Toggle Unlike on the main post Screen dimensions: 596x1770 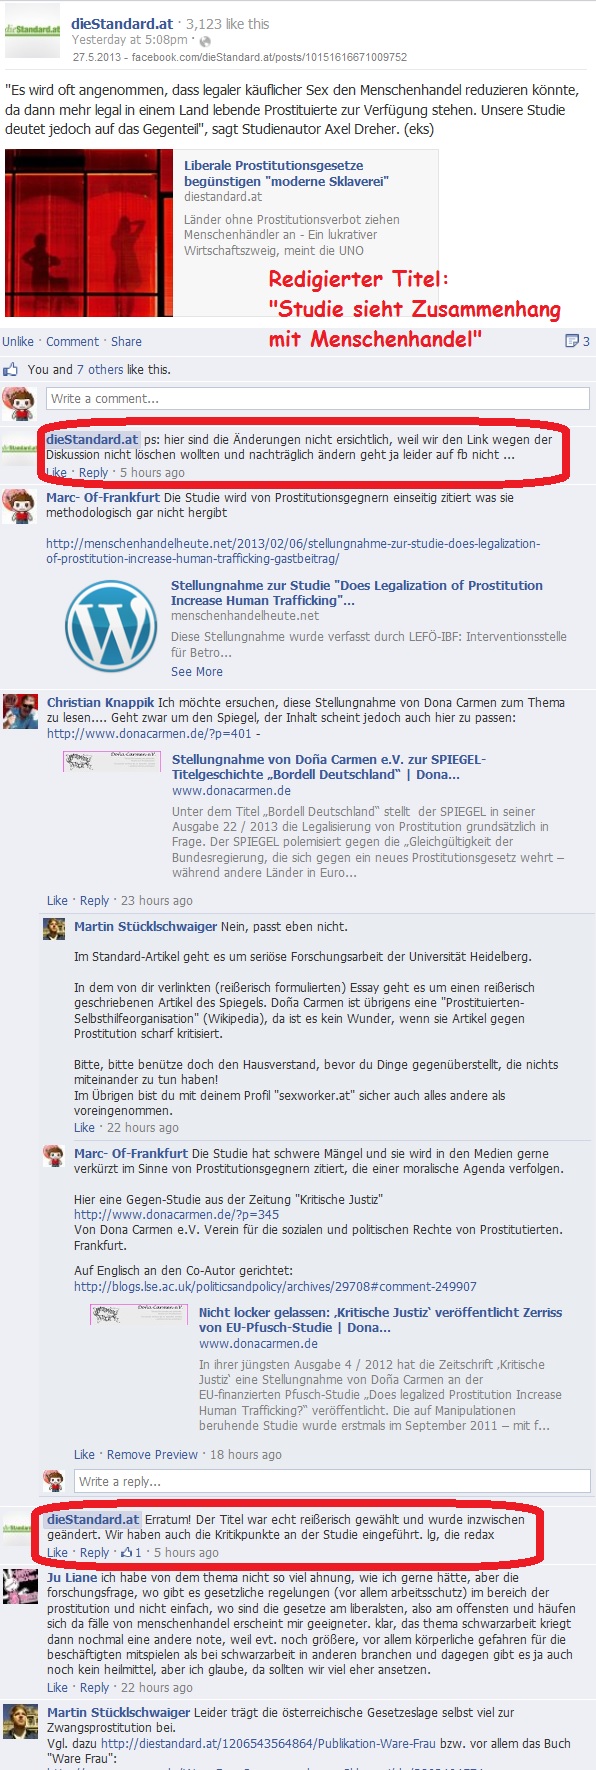pos(18,342)
